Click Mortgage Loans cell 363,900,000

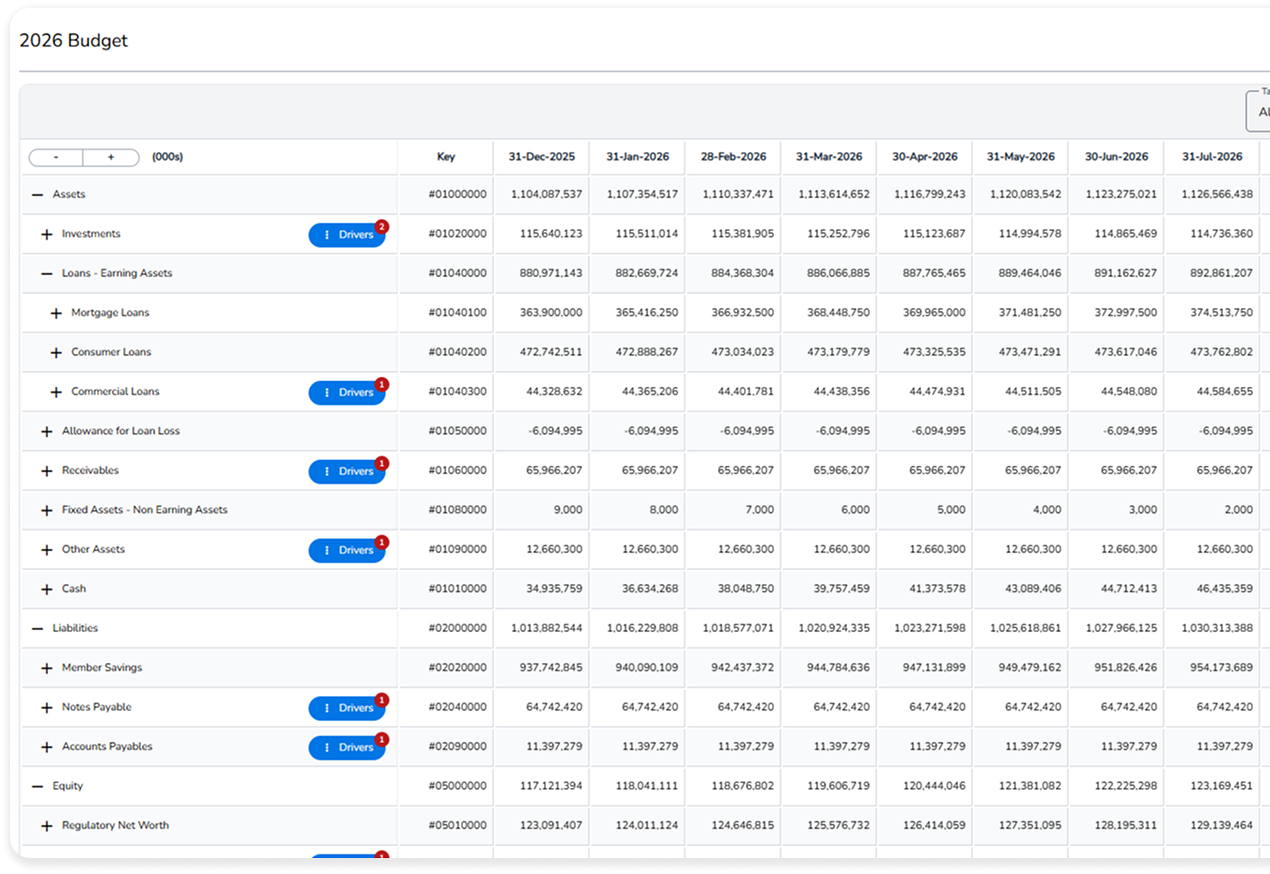click(551, 313)
